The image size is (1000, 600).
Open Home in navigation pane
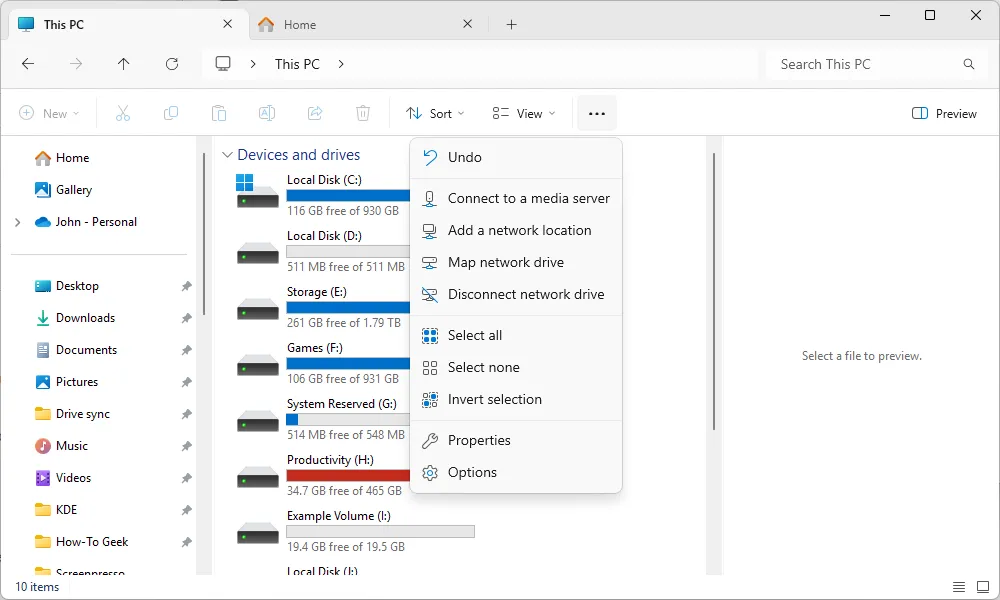(x=62, y=158)
